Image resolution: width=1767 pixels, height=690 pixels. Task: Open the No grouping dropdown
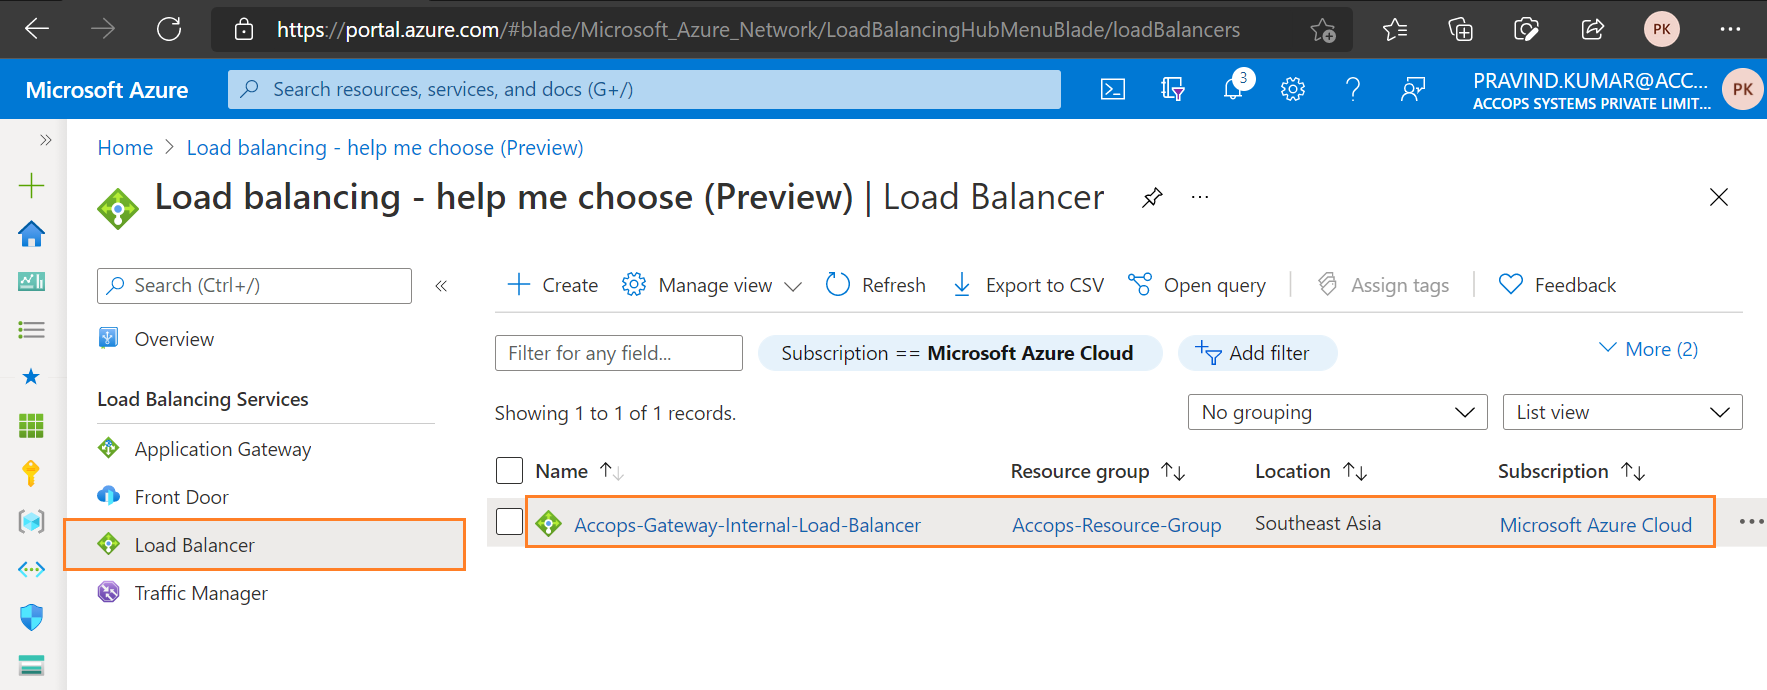[1338, 412]
